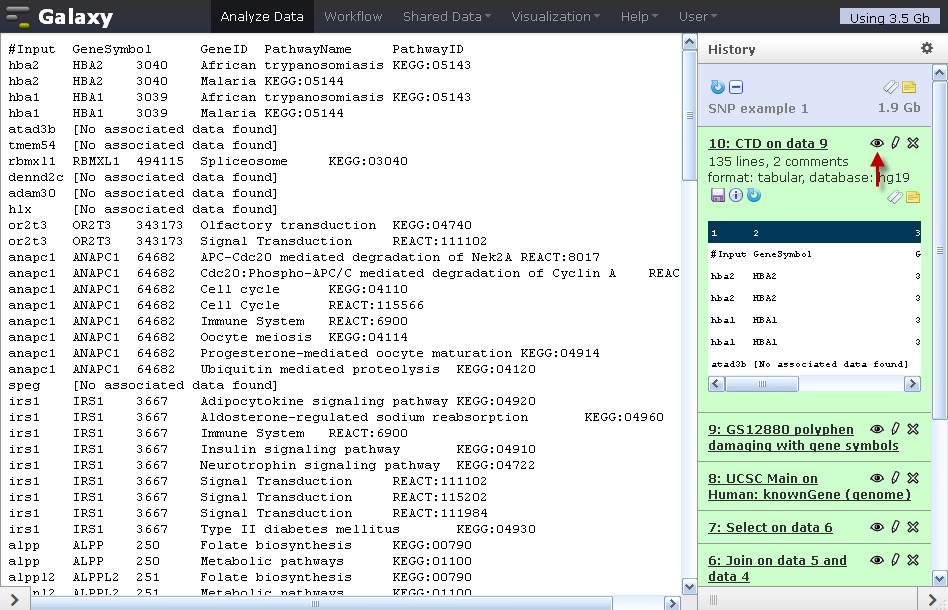Refresh the history using the blue refresh icon
This screenshot has width=948, height=610.
pyautogui.click(x=717, y=87)
